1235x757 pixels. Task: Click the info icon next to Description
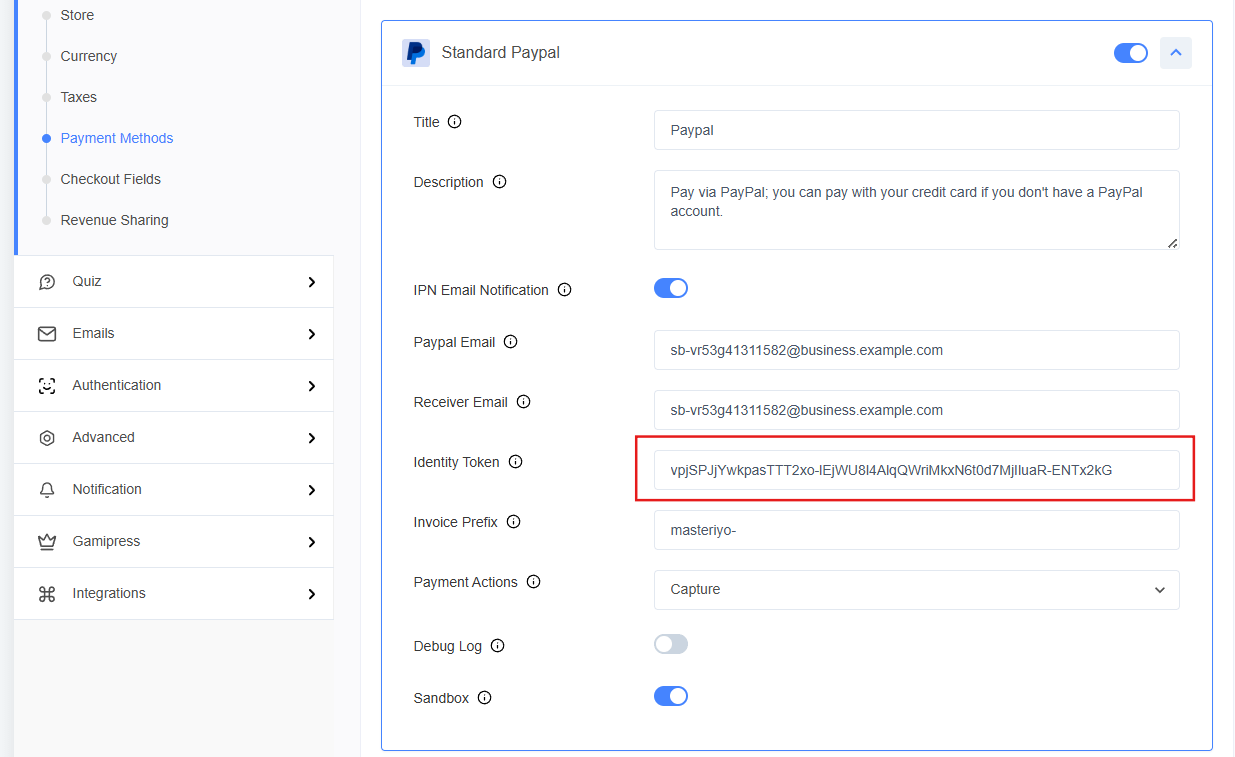click(x=499, y=182)
